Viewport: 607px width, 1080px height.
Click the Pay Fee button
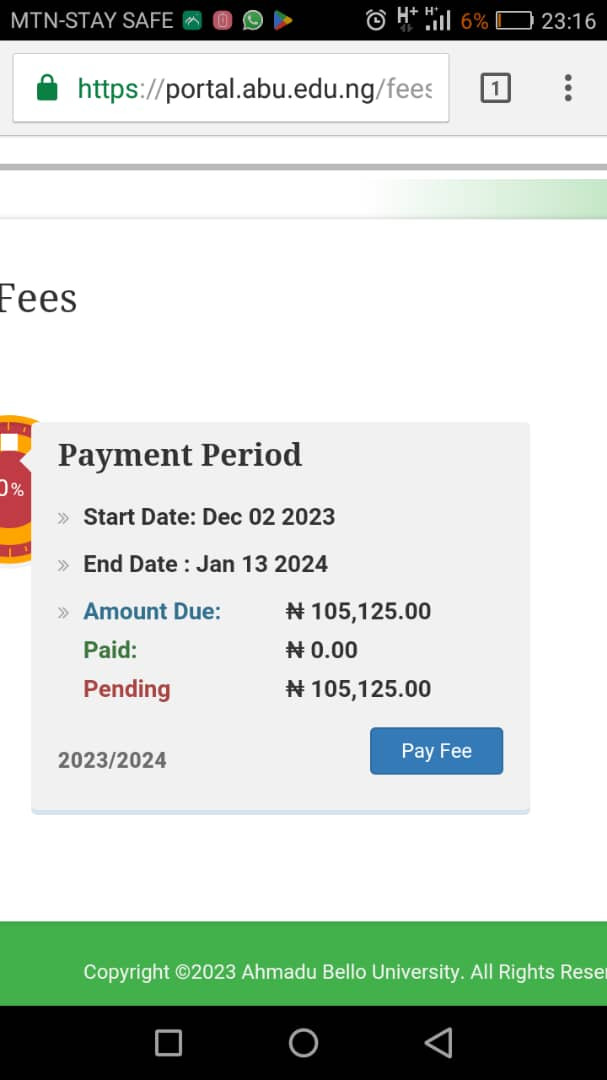pyautogui.click(x=436, y=751)
